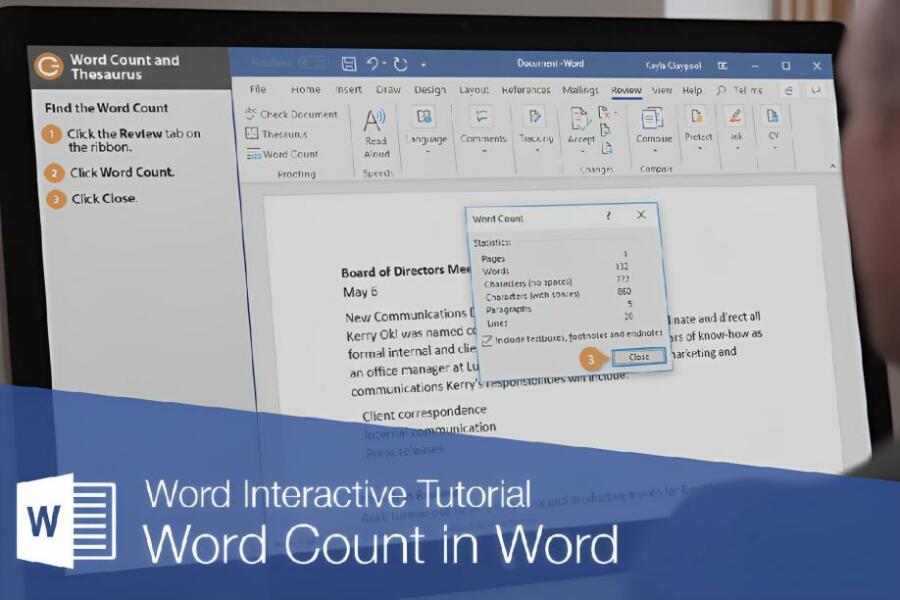Switch to the Insert tab
The height and width of the screenshot is (600, 900).
coord(348,89)
